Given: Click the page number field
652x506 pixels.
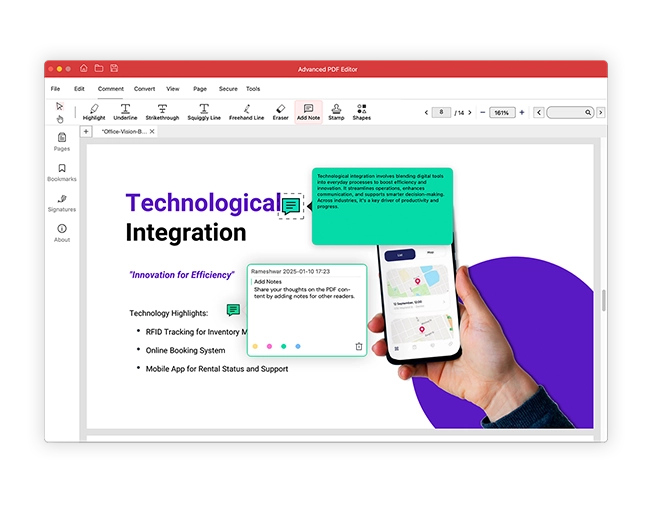Looking at the screenshot, I should (441, 112).
